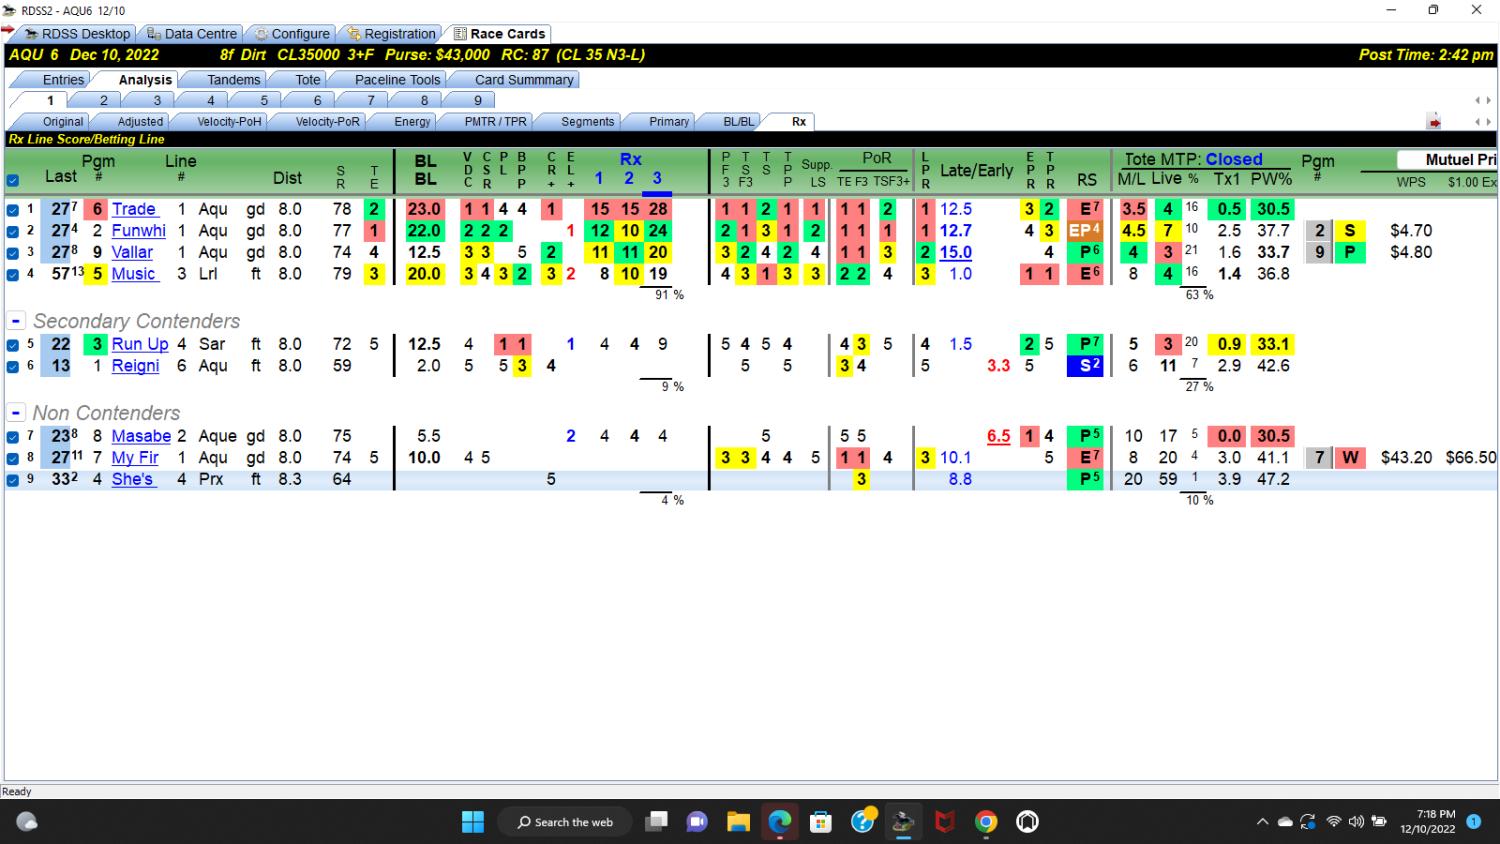Select the Entries tab
Viewport: 1500px width, 844px height.
coord(63,80)
